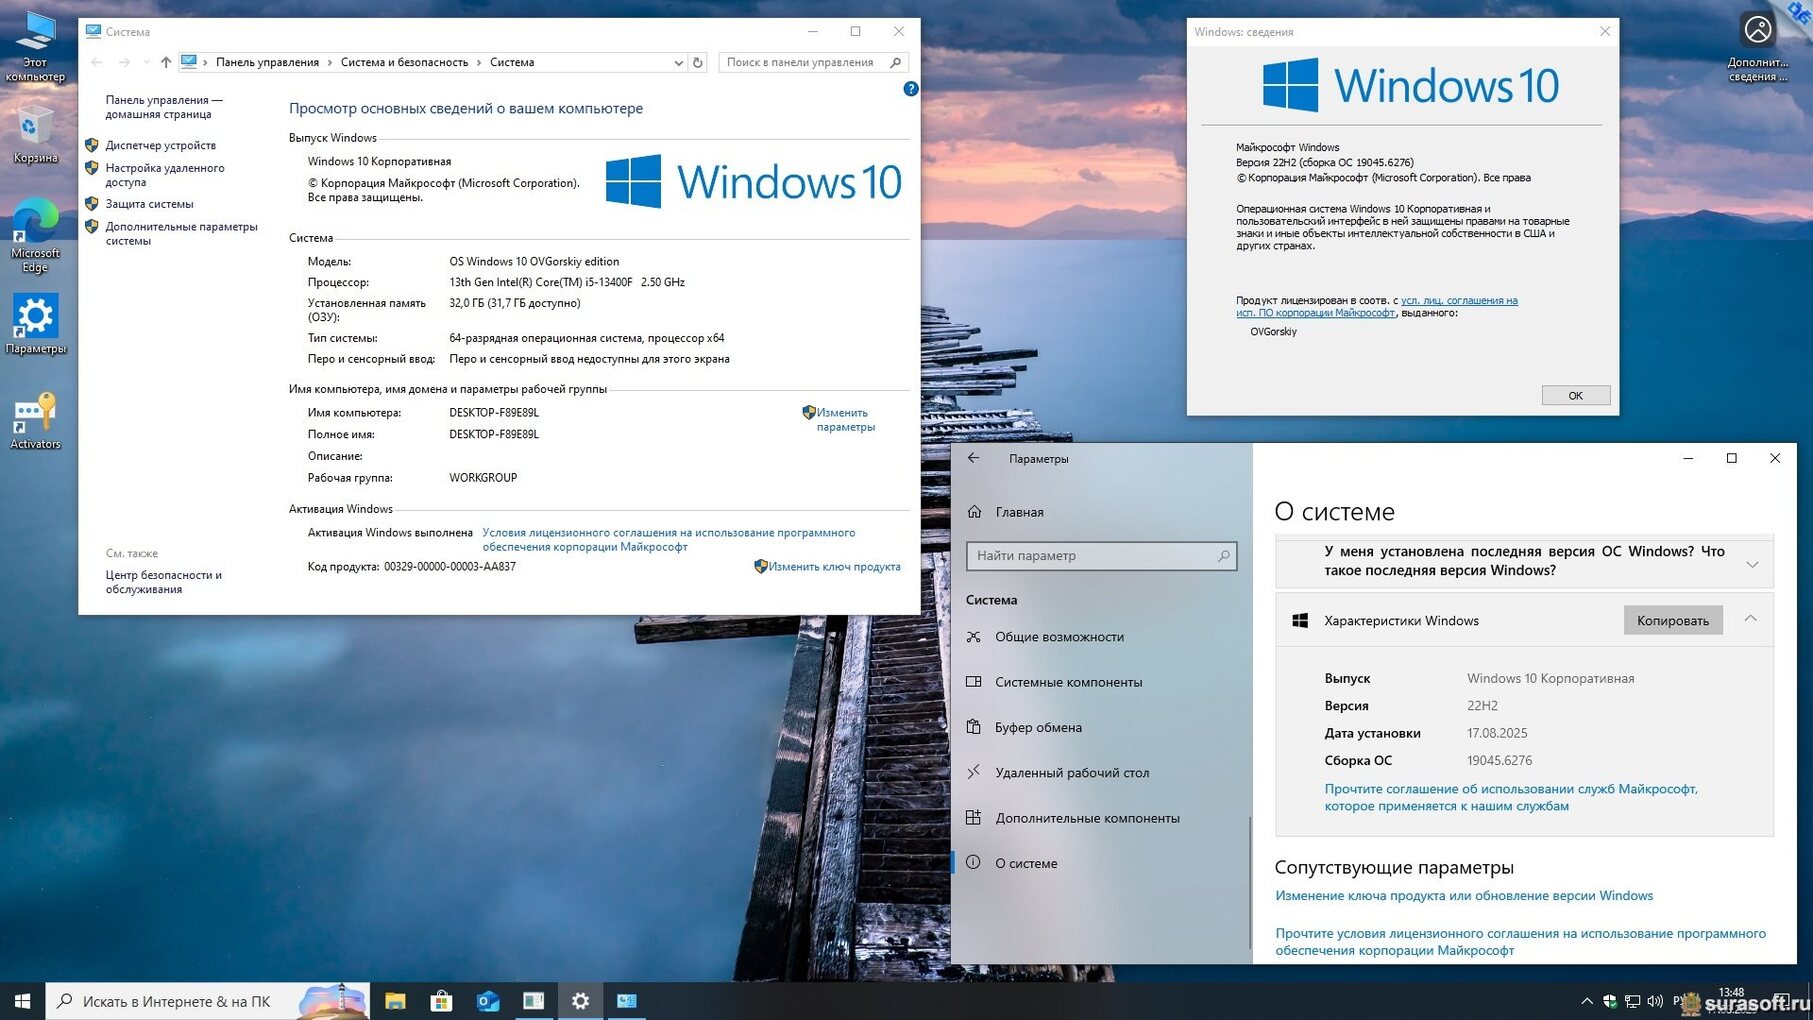Open the Activators desktop icon
Image resolution: width=1813 pixels, height=1020 pixels.
pyautogui.click(x=35, y=418)
